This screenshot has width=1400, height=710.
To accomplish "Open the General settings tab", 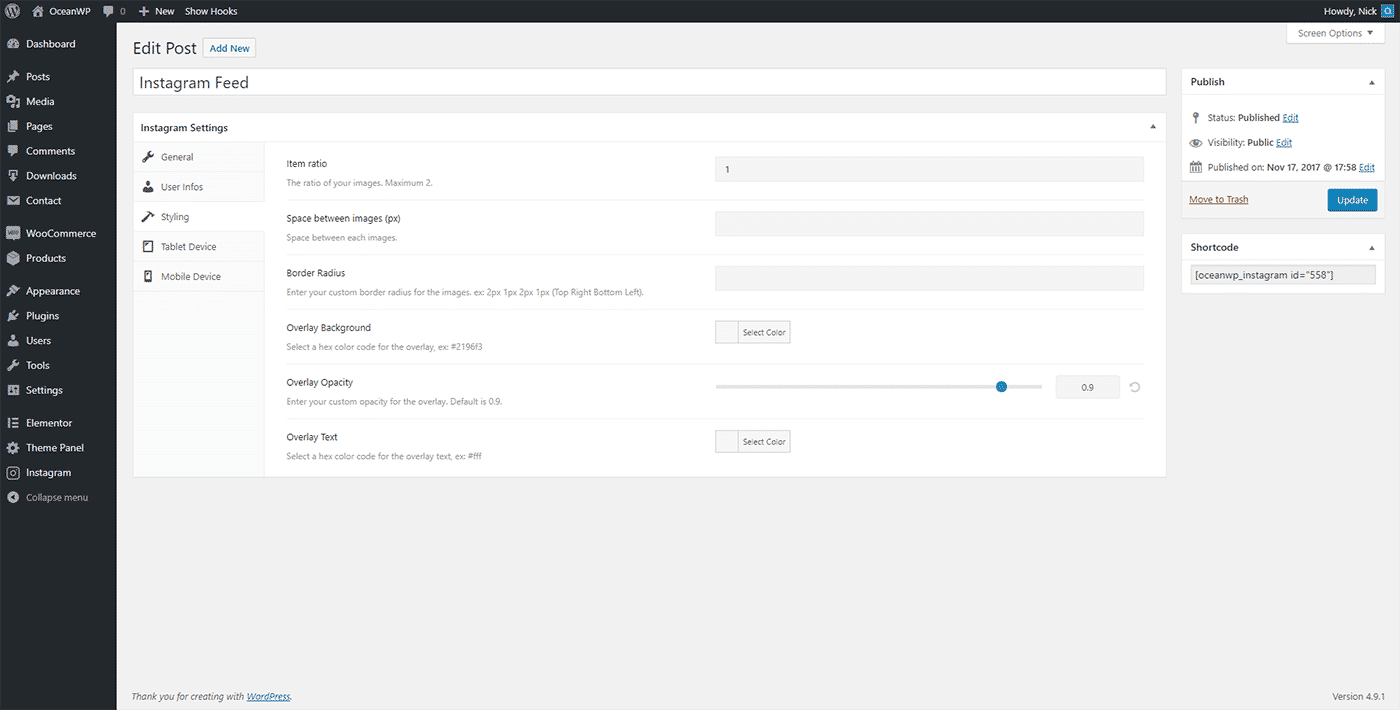I will point(199,157).
